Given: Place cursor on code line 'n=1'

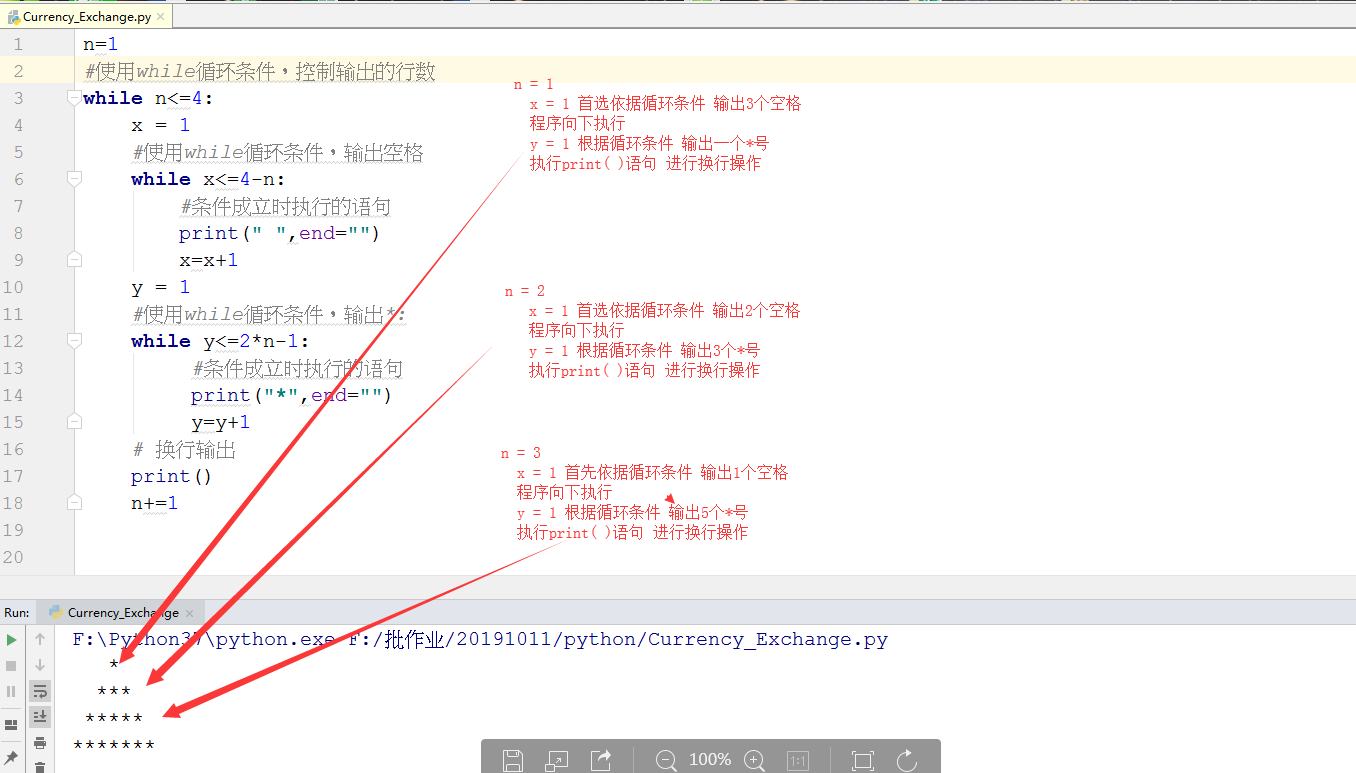Looking at the screenshot, I should (x=101, y=44).
